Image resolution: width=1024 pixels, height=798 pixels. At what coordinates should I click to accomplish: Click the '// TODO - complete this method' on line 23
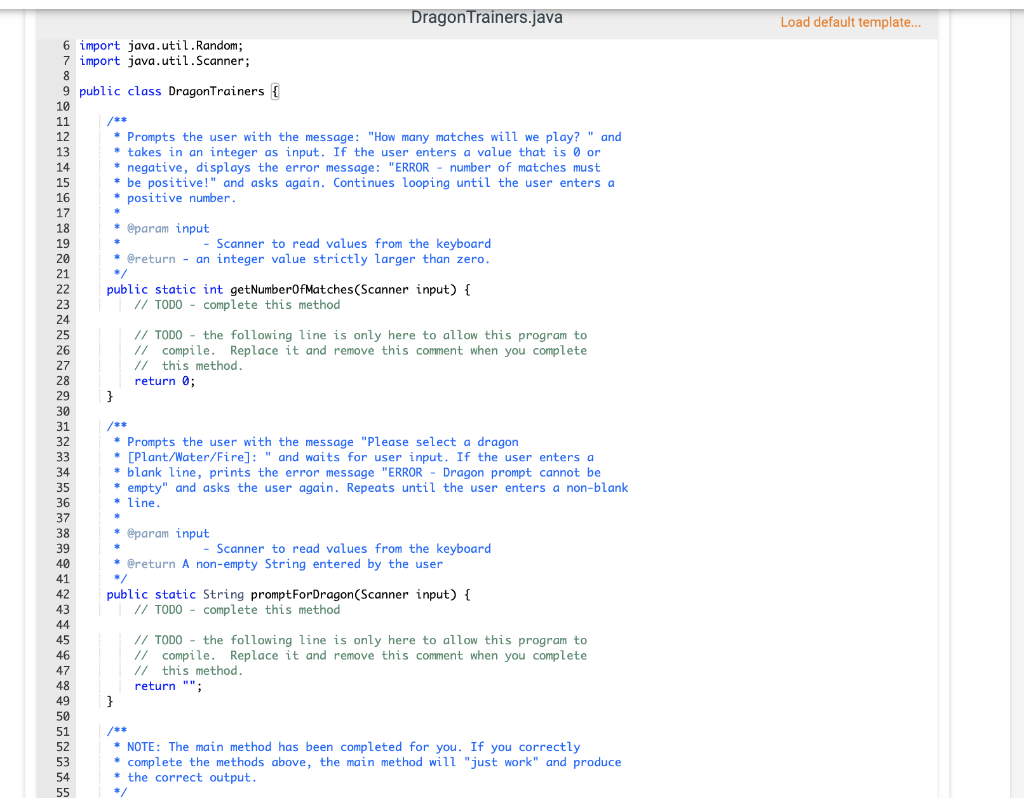tap(237, 305)
